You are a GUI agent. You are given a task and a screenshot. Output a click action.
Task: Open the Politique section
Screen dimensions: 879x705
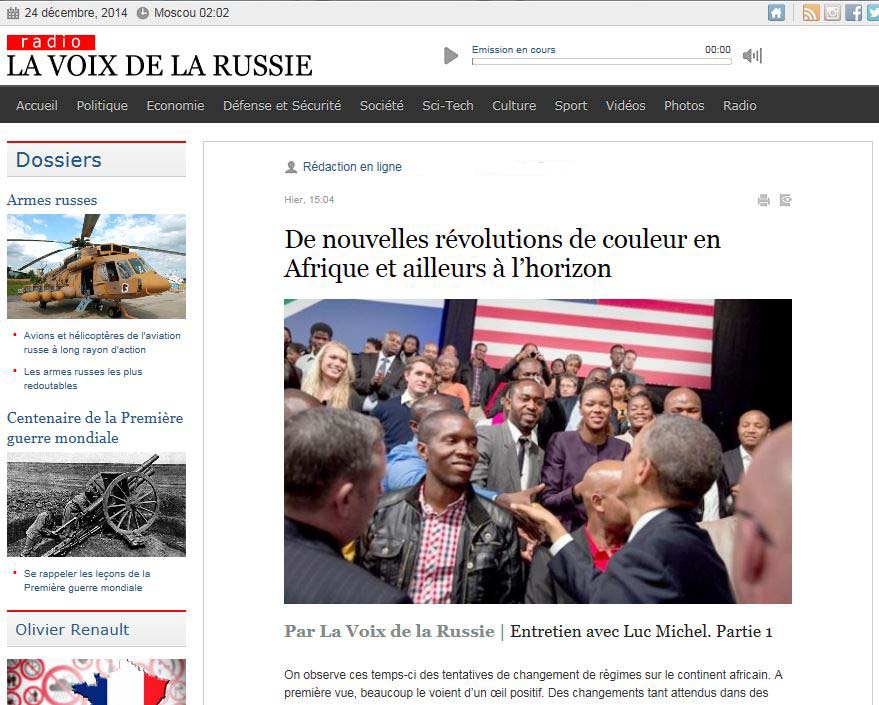click(102, 105)
